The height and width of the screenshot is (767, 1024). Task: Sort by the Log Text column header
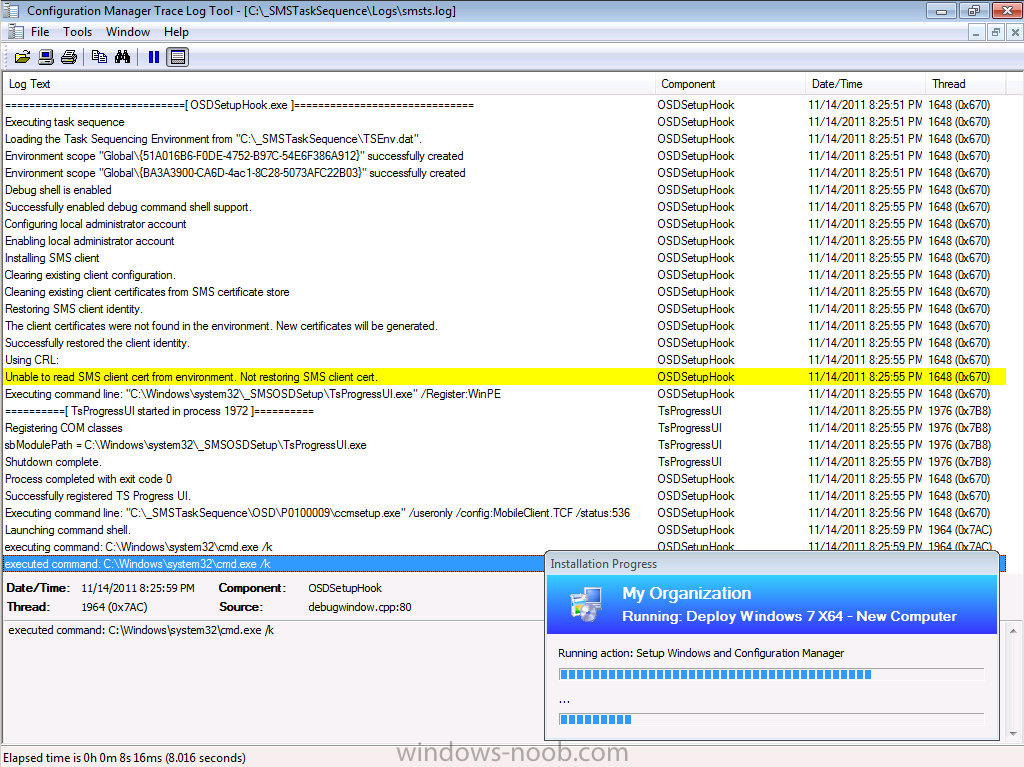pos(330,84)
